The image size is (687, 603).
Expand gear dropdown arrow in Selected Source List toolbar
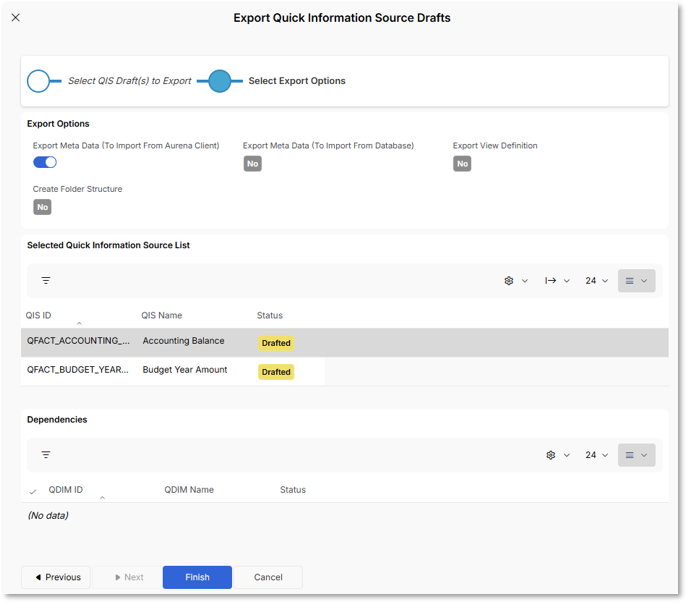[x=525, y=281]
